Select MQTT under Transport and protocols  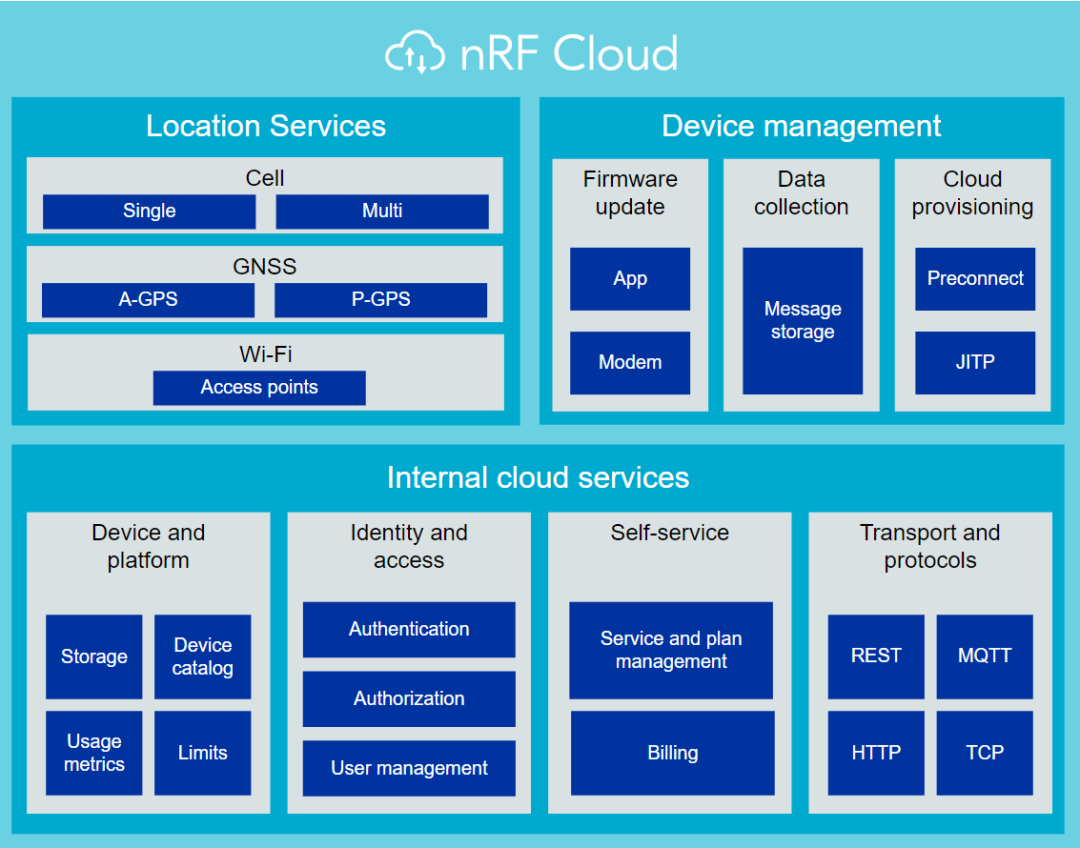click(x=984, y=656)
